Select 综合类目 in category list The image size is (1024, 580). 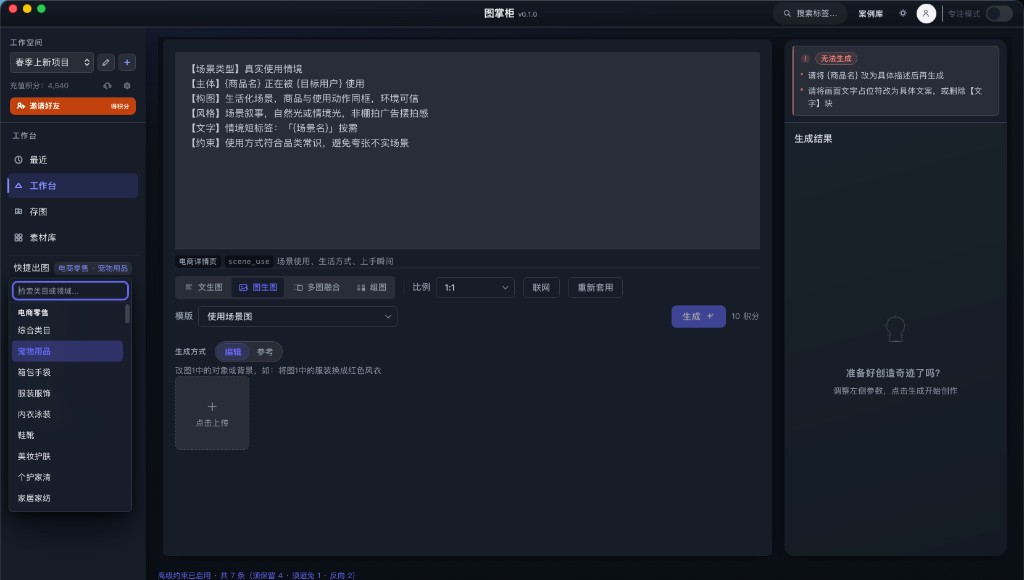pos(67,330)
